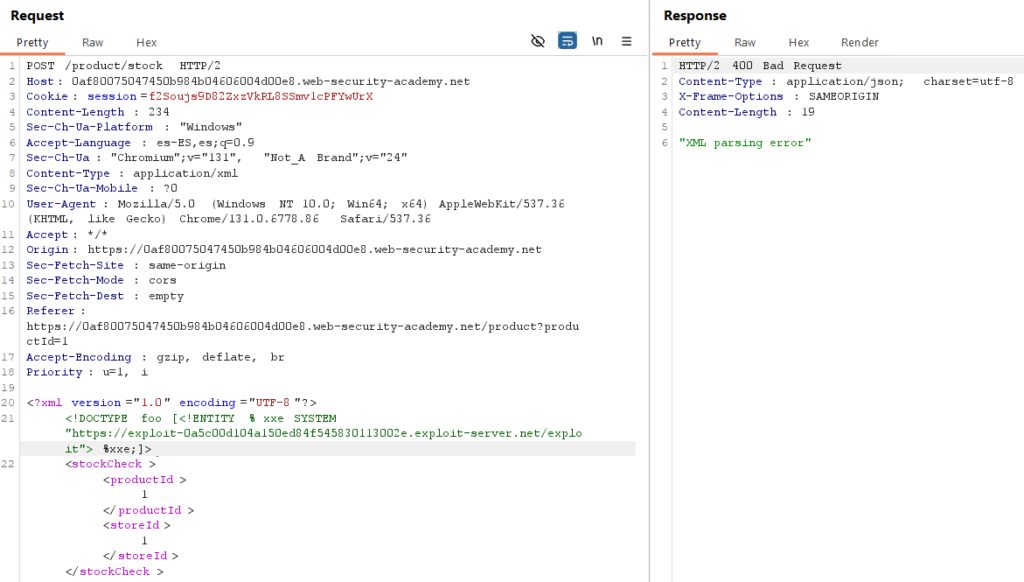Click the xml version declaration line
Screen dimensions: 1024x582
(x=171, y=403)
